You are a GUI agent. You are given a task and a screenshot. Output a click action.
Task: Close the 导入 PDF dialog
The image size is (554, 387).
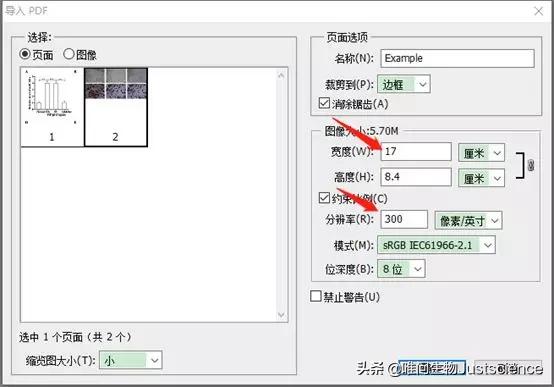click(538, 11)
